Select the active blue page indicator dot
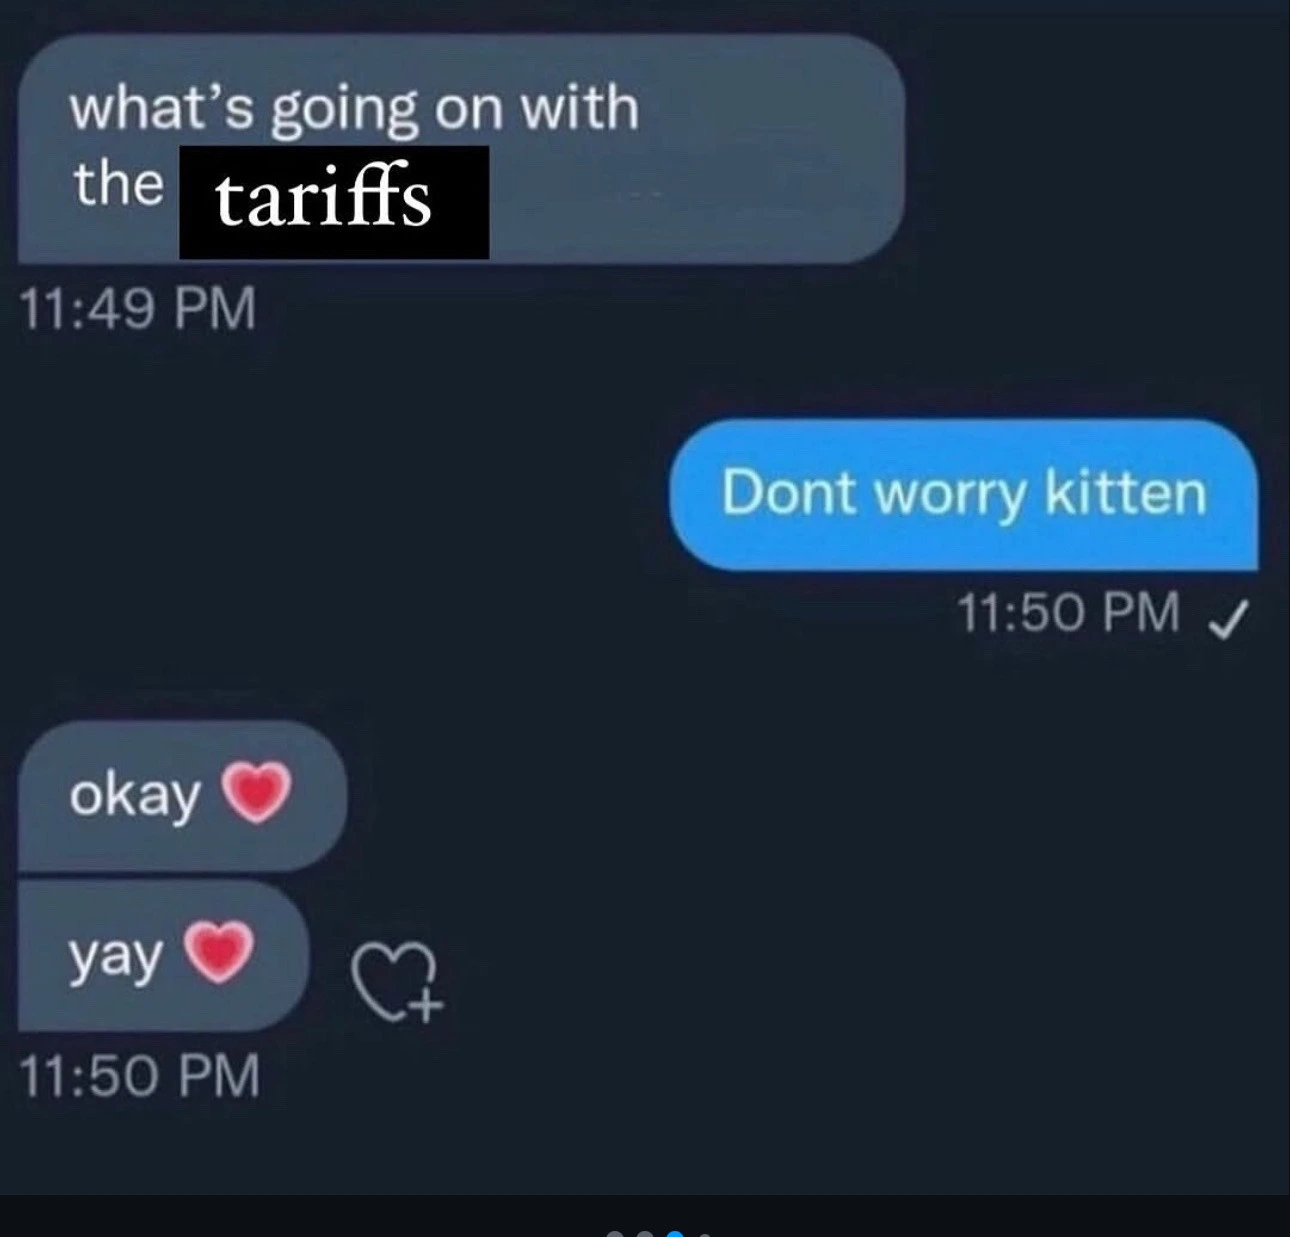The image size is (1290, 1237). (675, 1234)
